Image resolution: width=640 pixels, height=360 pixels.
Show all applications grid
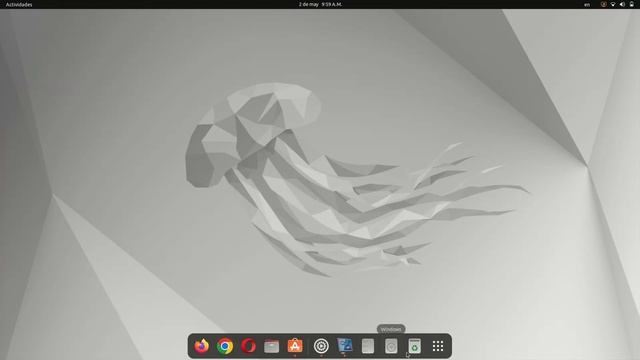tap(438, 346)
